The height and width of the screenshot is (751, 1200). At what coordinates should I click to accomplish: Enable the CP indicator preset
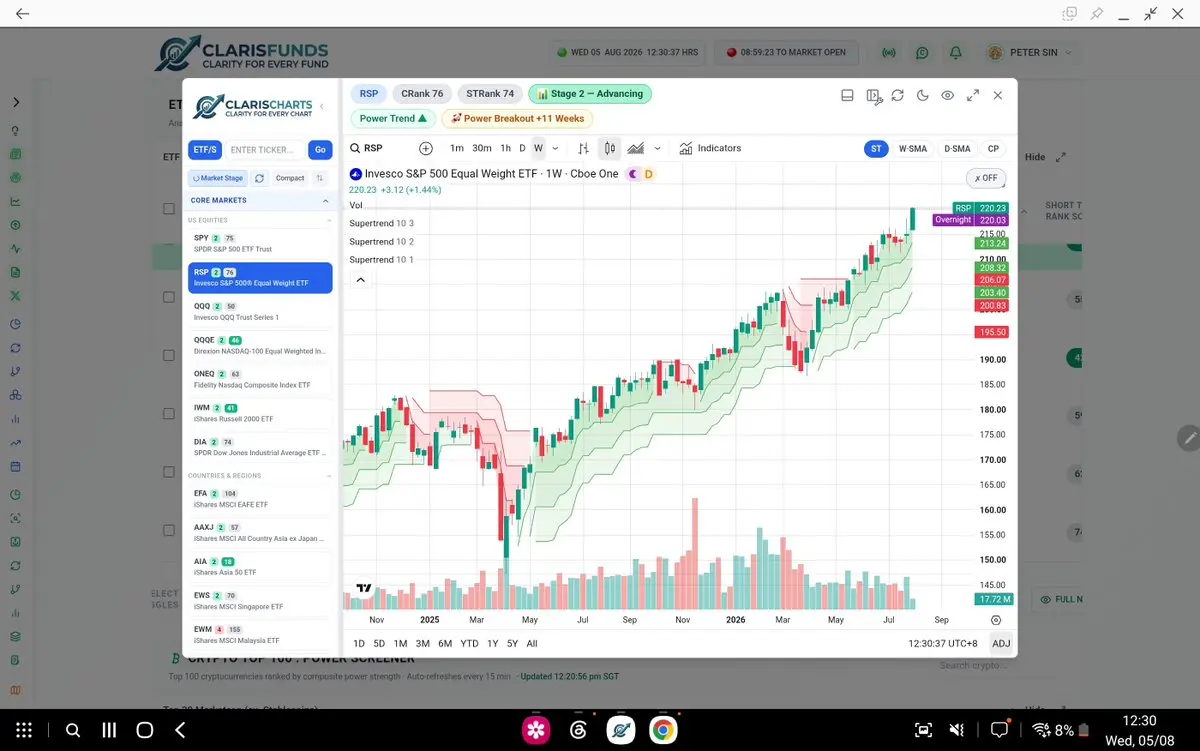(993, 149)
